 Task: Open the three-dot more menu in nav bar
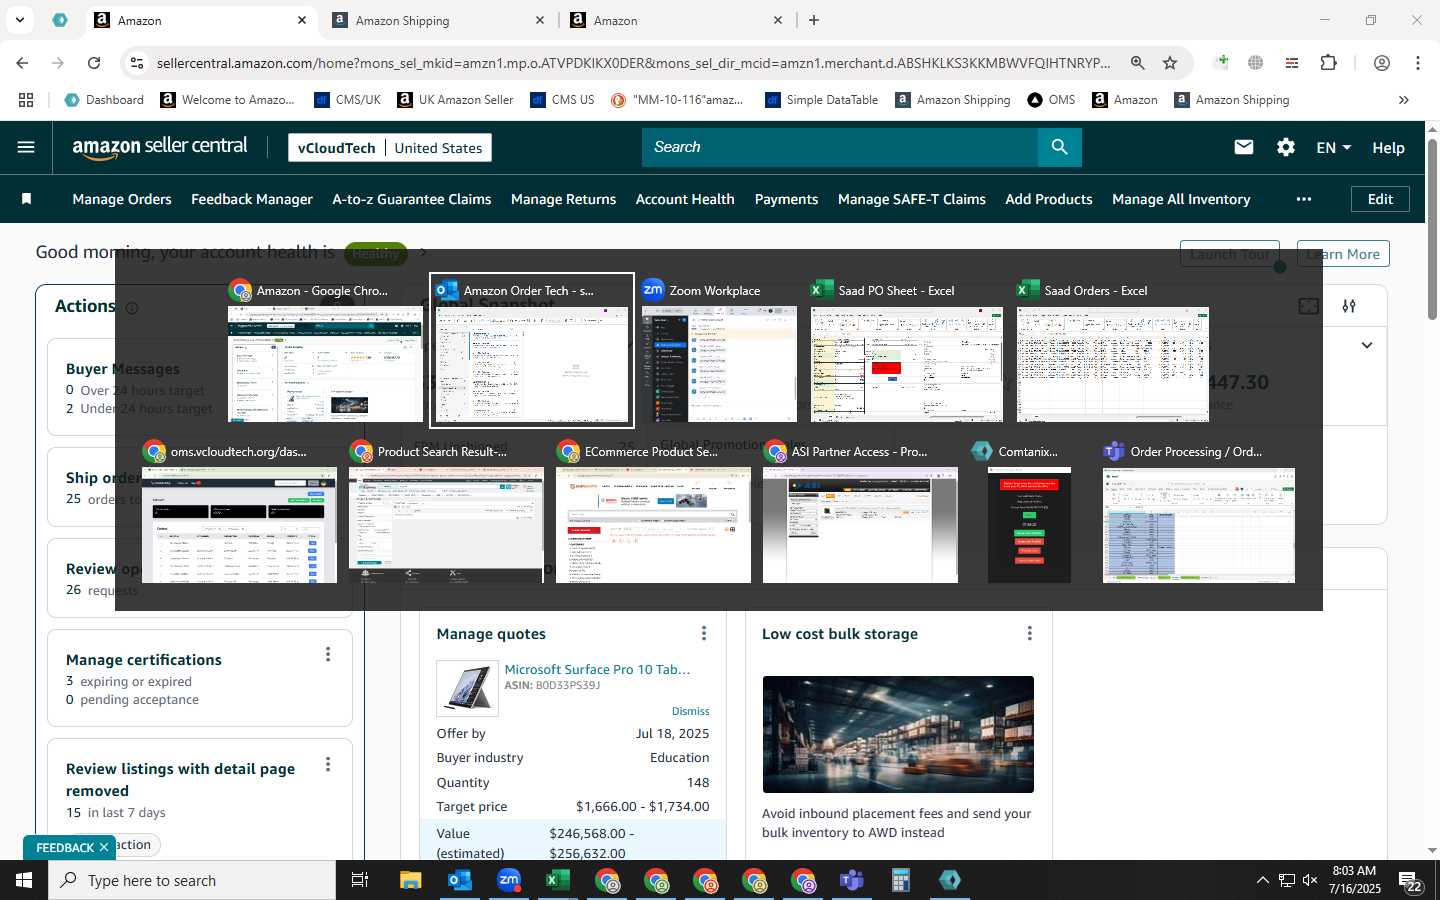click(x=1303, y=199)
